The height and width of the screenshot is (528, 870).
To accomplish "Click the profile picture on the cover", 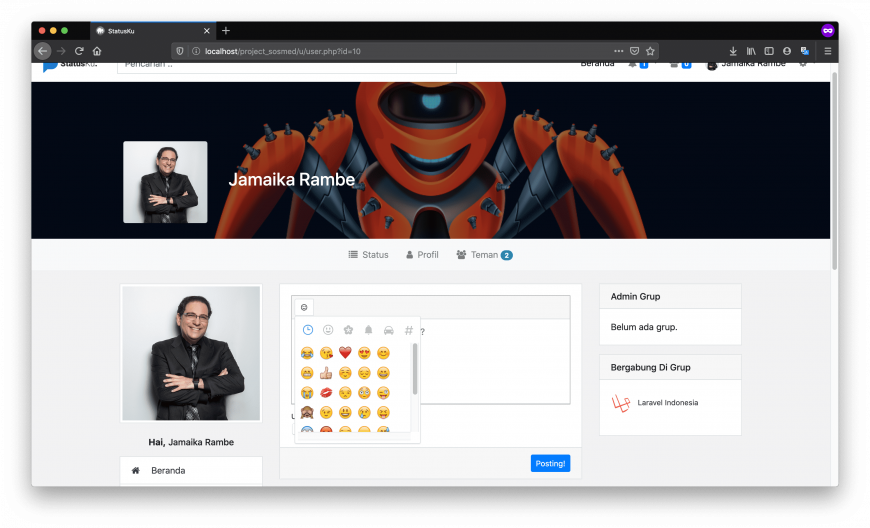I will point(165,182).
